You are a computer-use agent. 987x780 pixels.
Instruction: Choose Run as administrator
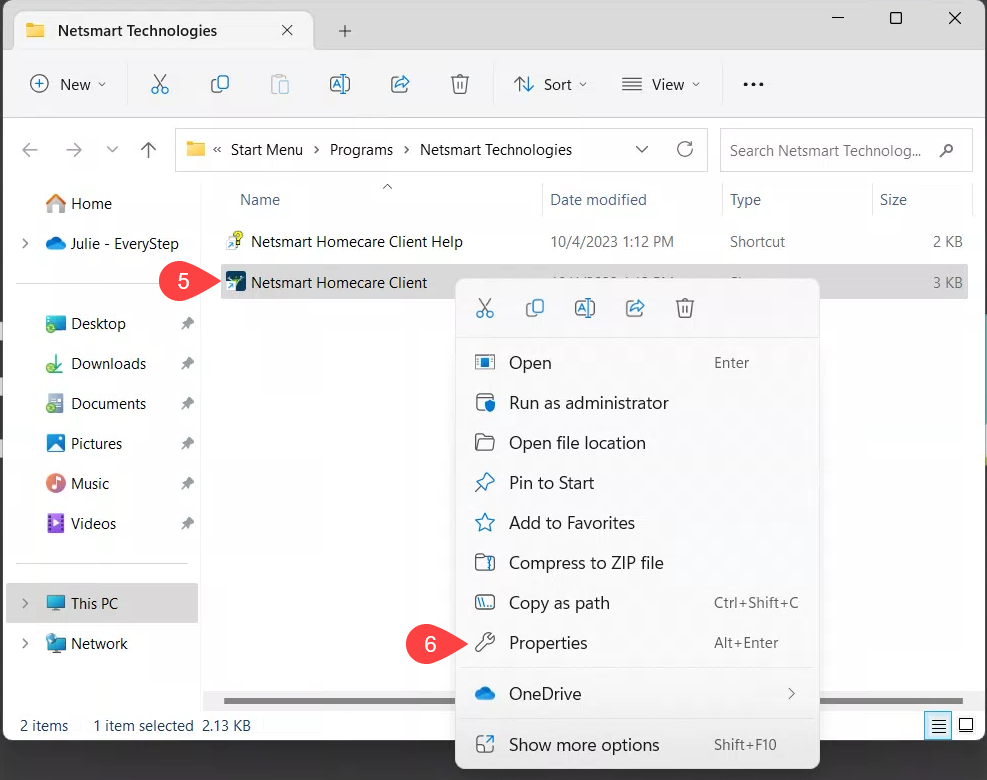pos(588,403)
